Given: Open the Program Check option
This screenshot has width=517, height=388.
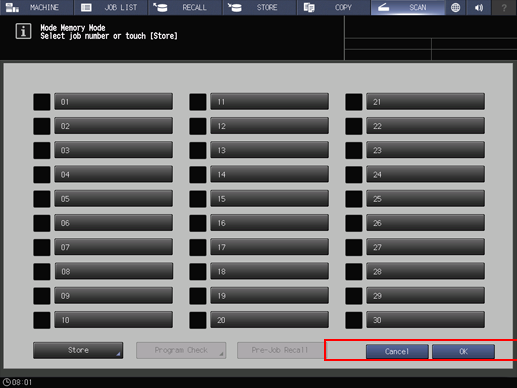Looking at the screenshot, I should [181, 350].
